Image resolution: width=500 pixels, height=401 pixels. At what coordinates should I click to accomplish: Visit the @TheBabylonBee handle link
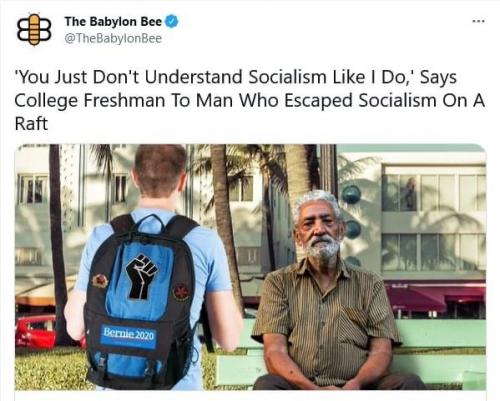point(113,39)
